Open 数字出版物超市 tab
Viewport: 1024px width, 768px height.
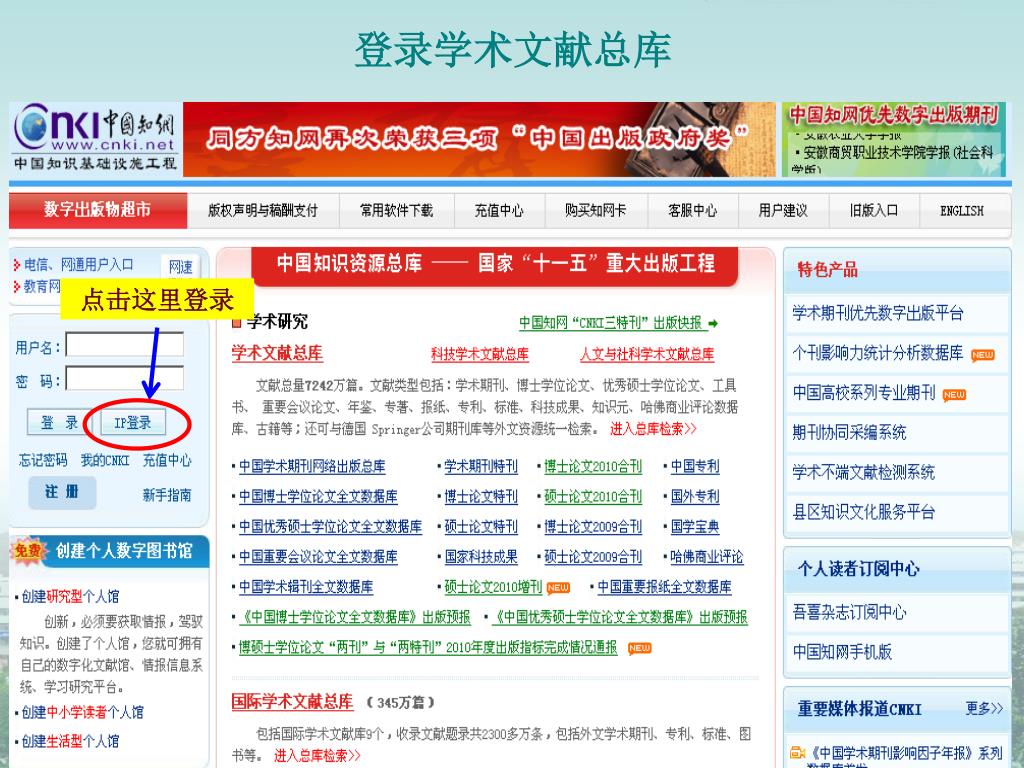98,210
